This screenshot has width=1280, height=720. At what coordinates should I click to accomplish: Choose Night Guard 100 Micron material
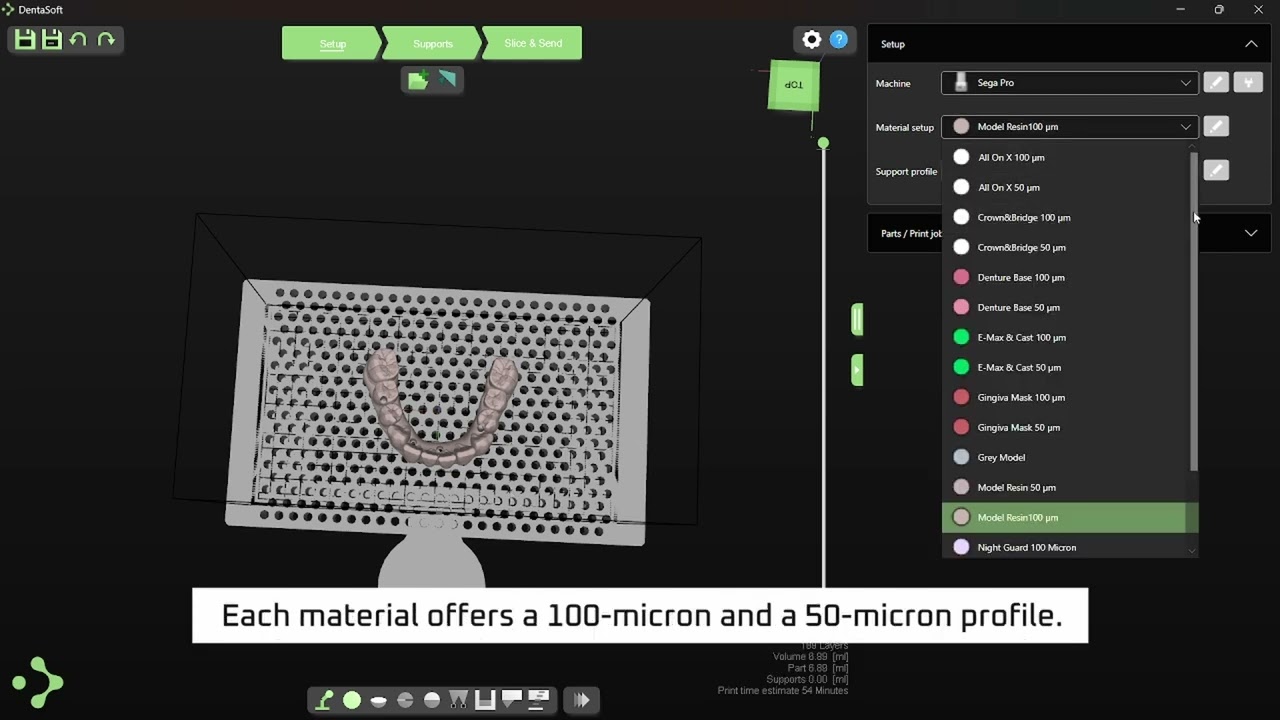tap(1064, 547)
